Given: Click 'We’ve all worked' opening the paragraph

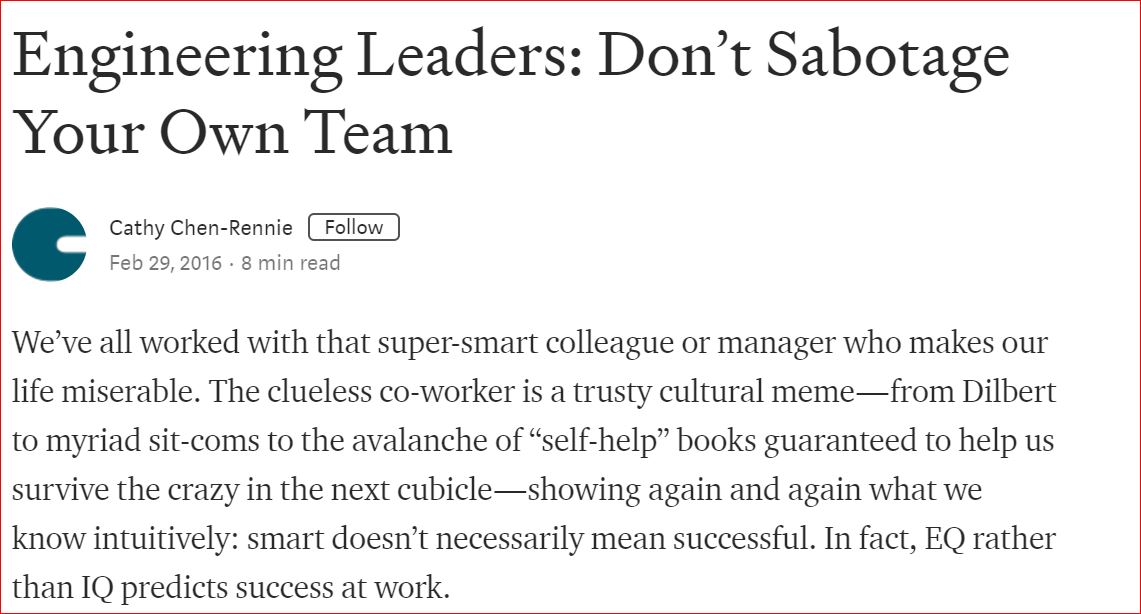Looking at the screenshot, I should click(125, 343).
